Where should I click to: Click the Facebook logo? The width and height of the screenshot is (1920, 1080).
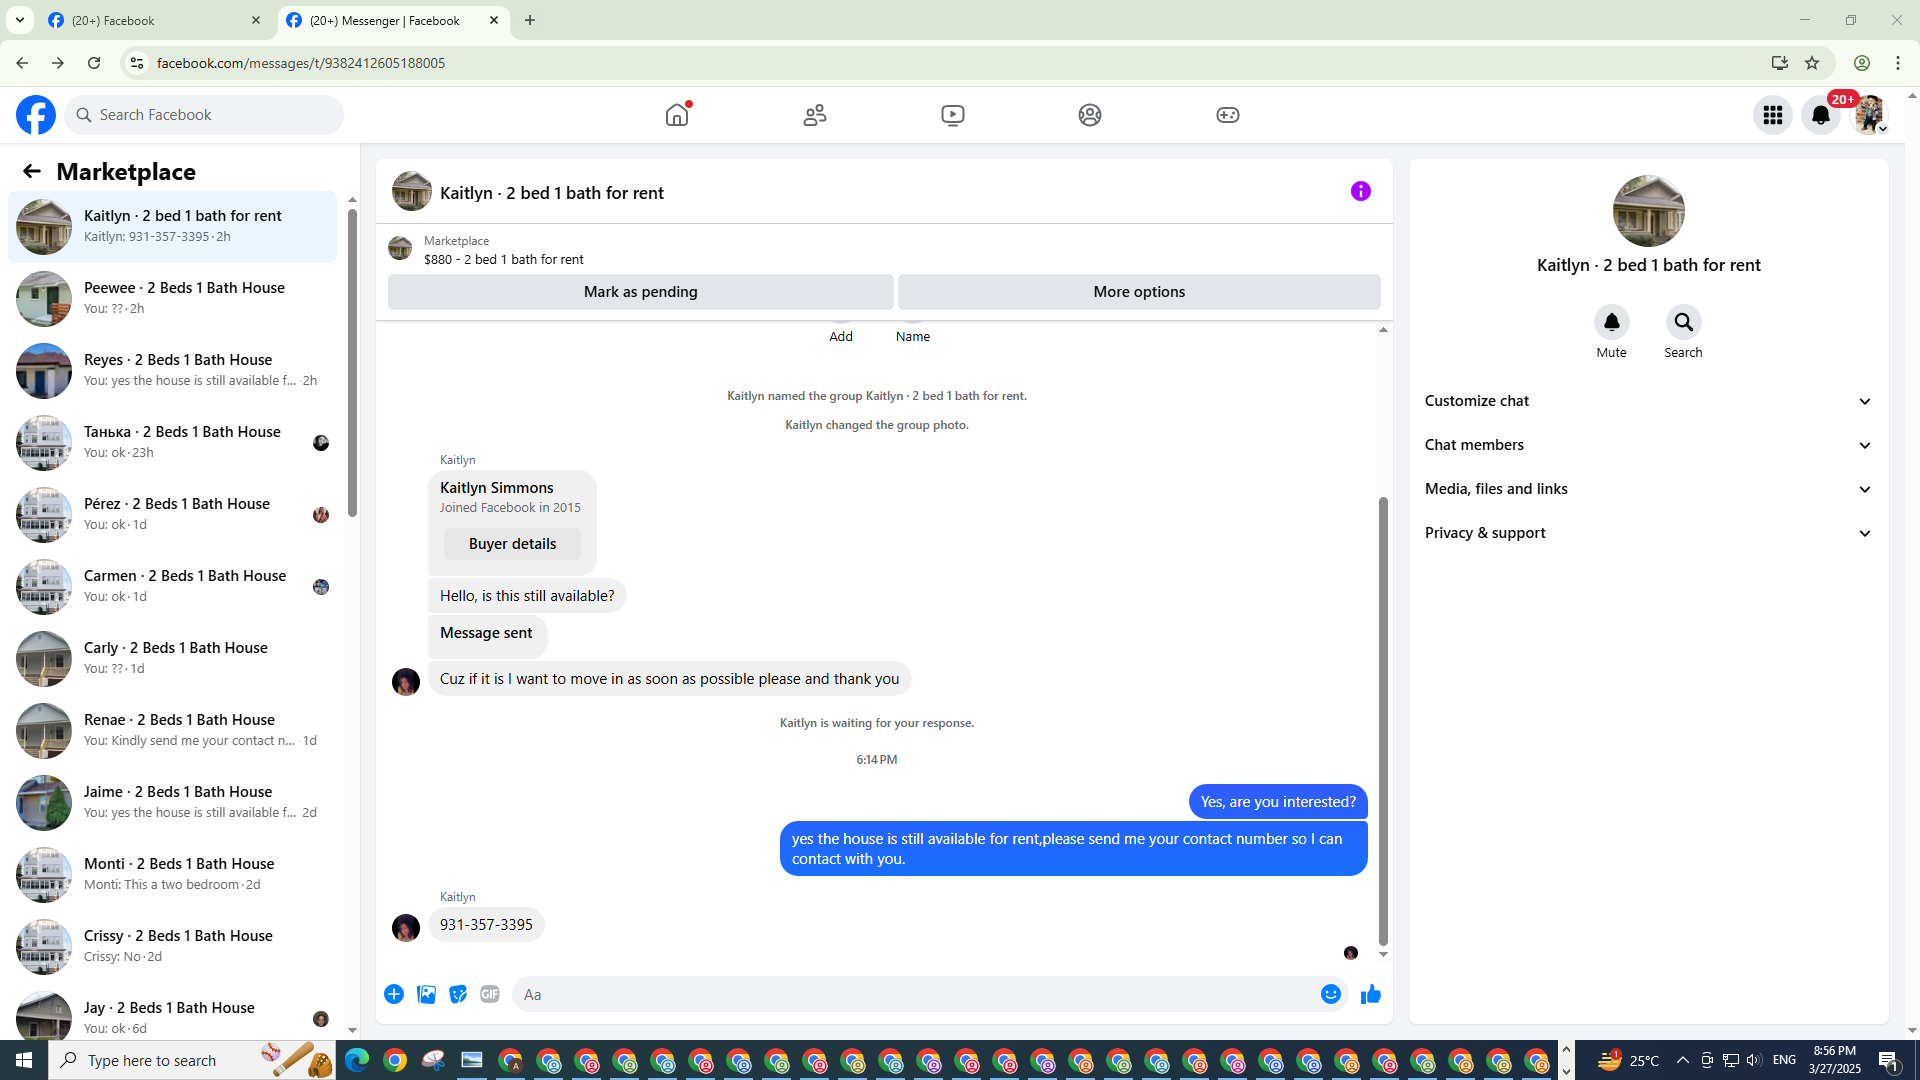[x=36, y=115]
